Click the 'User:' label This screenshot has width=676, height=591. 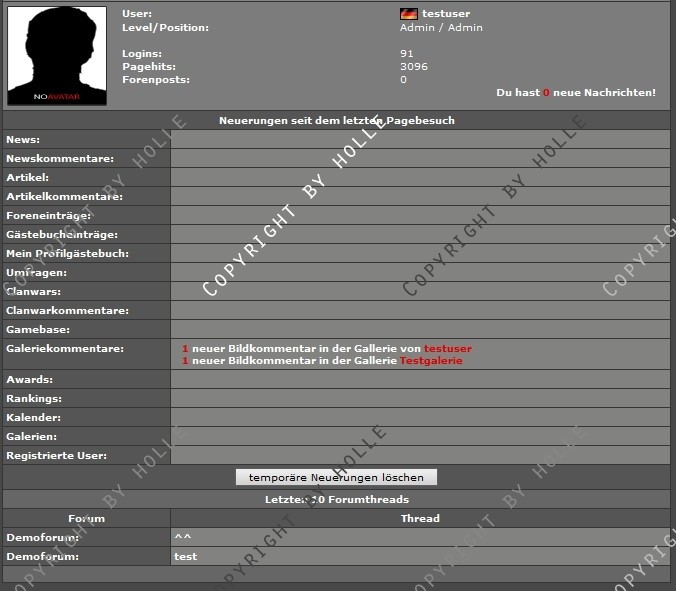pos(137,14)
